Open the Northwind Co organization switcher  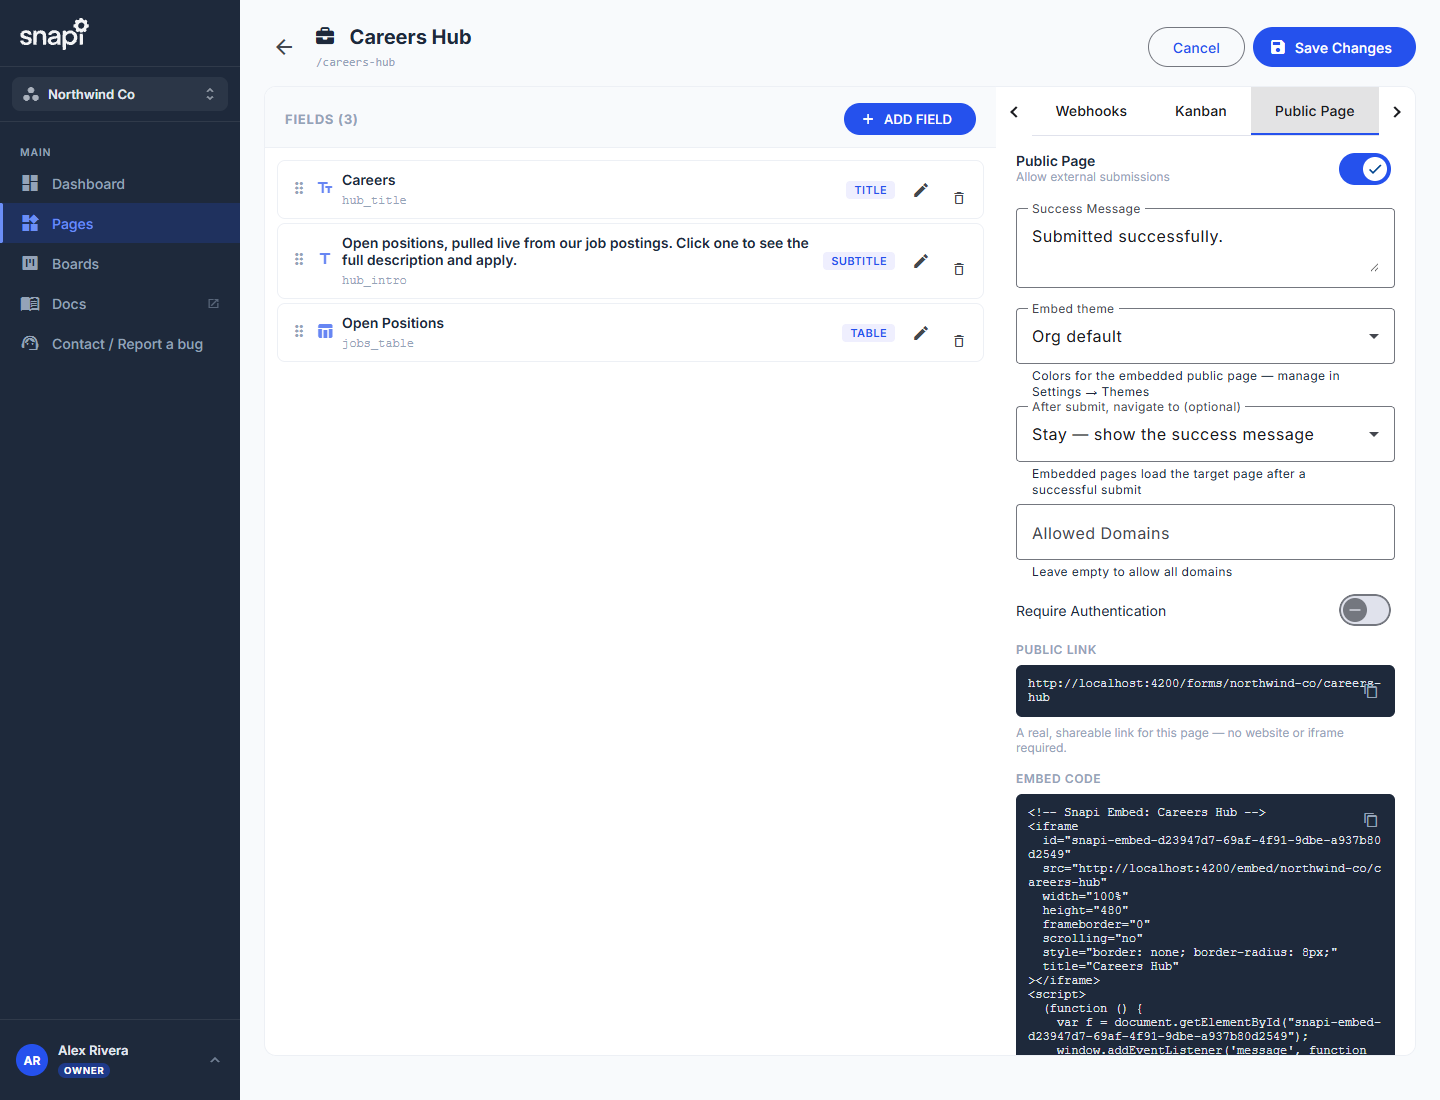[x=120, y=94]
